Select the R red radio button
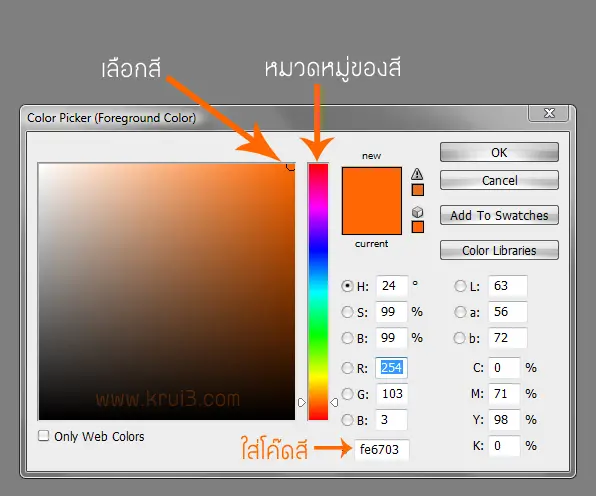Image resolution: width=596 pixels, height=496 pixels. pyautogui.click(x=347, y=368)
